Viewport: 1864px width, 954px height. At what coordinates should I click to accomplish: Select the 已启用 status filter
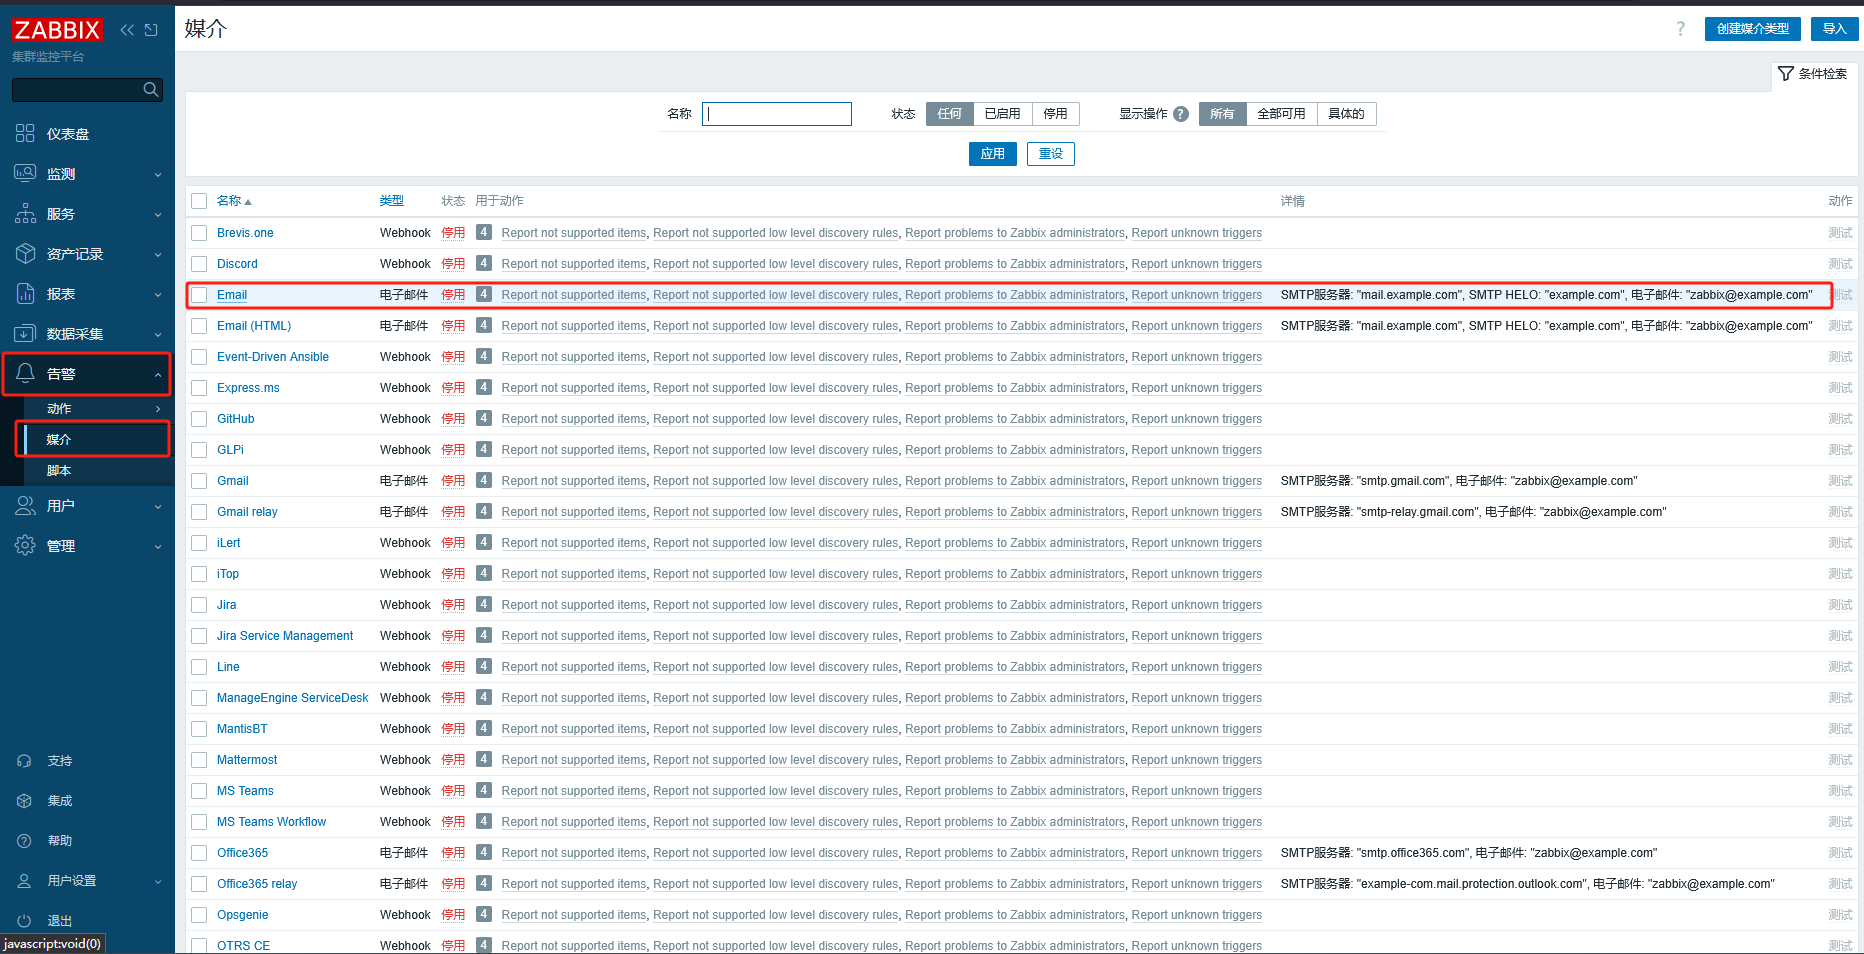click(x=1002, y=114)
